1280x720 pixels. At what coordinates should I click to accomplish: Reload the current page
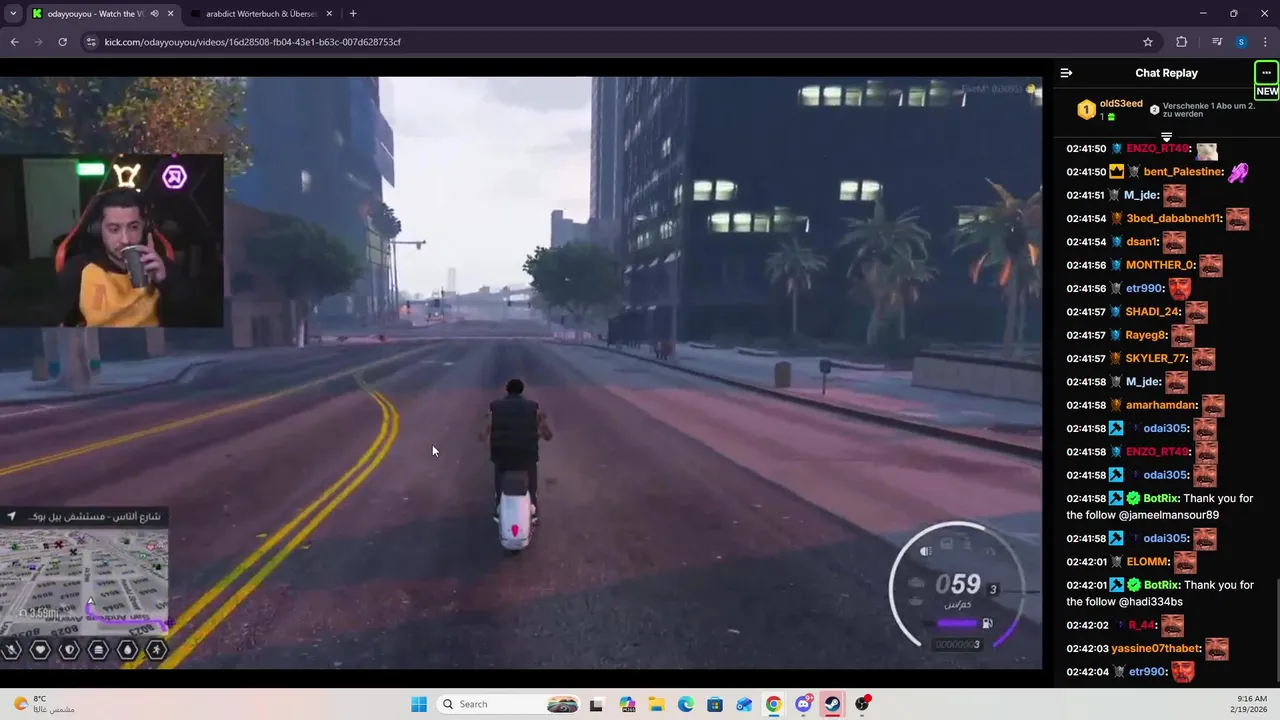point(62,42)
